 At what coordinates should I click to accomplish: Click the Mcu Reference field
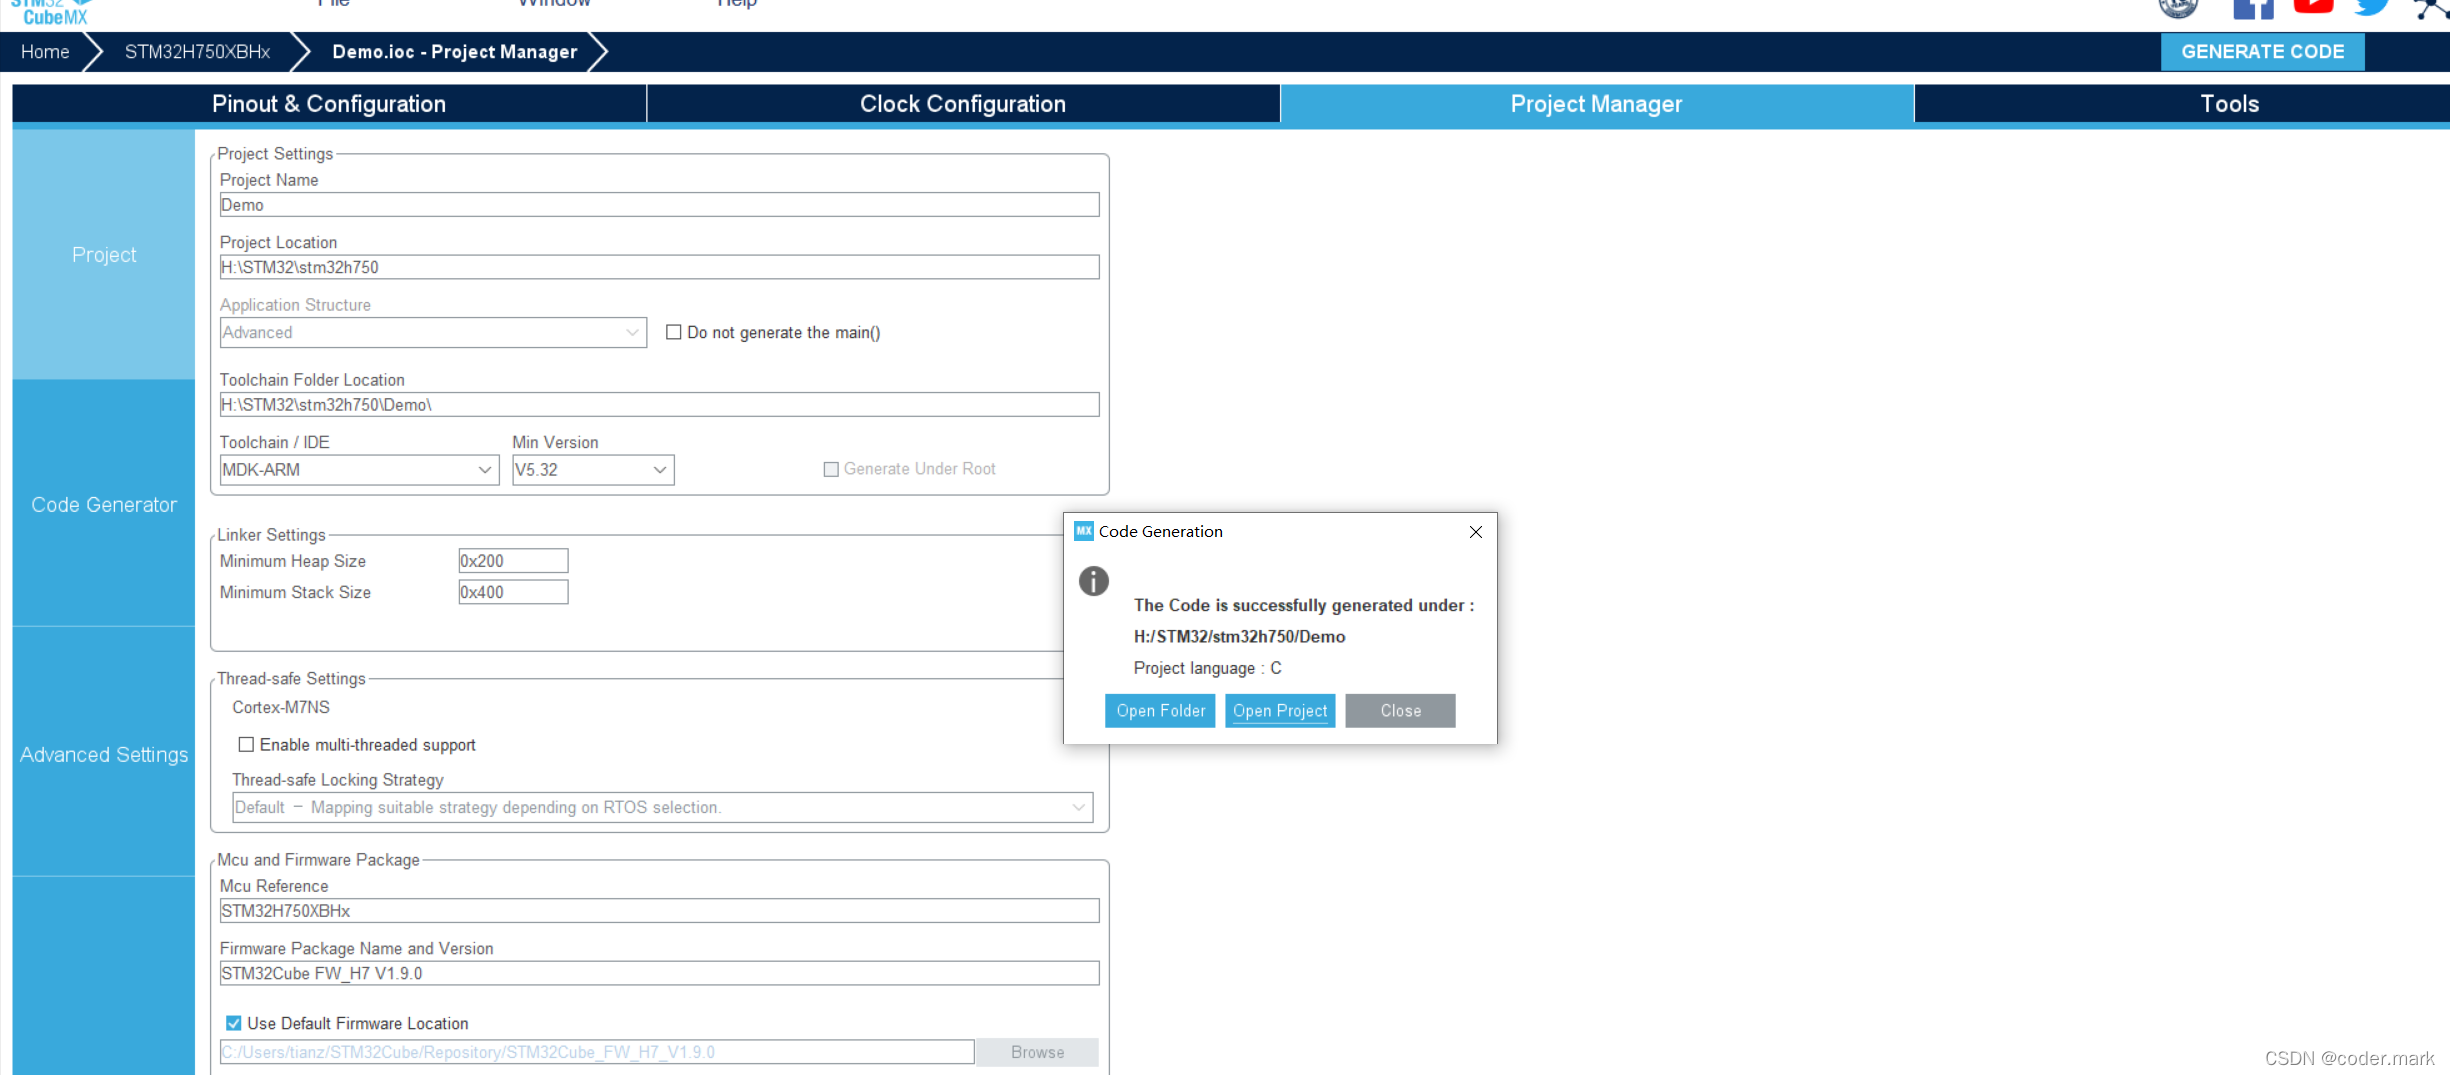coord(659,911)
